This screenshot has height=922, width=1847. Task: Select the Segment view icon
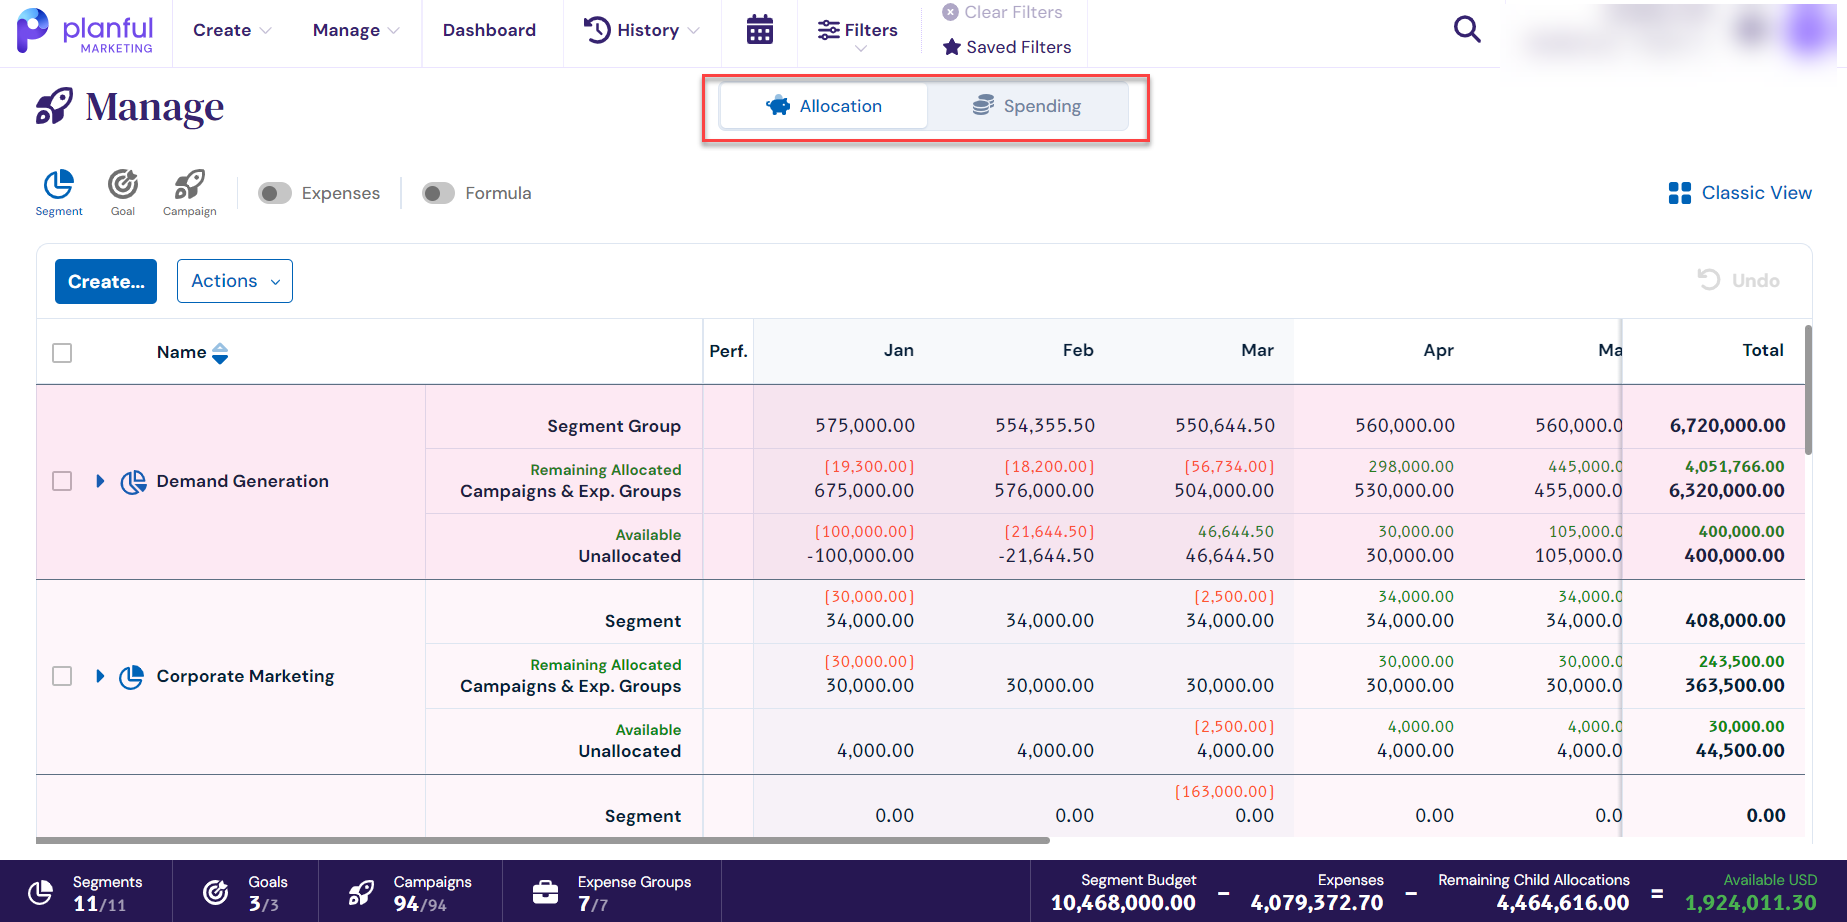[x=59, y=184]
